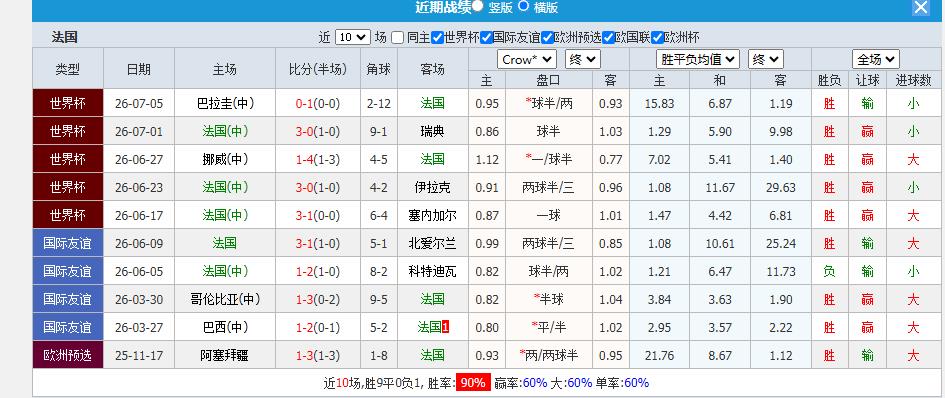
Task: Click score 1-3(0-2) for 哥伦比亚 match
Action: (x=318, y=299)
